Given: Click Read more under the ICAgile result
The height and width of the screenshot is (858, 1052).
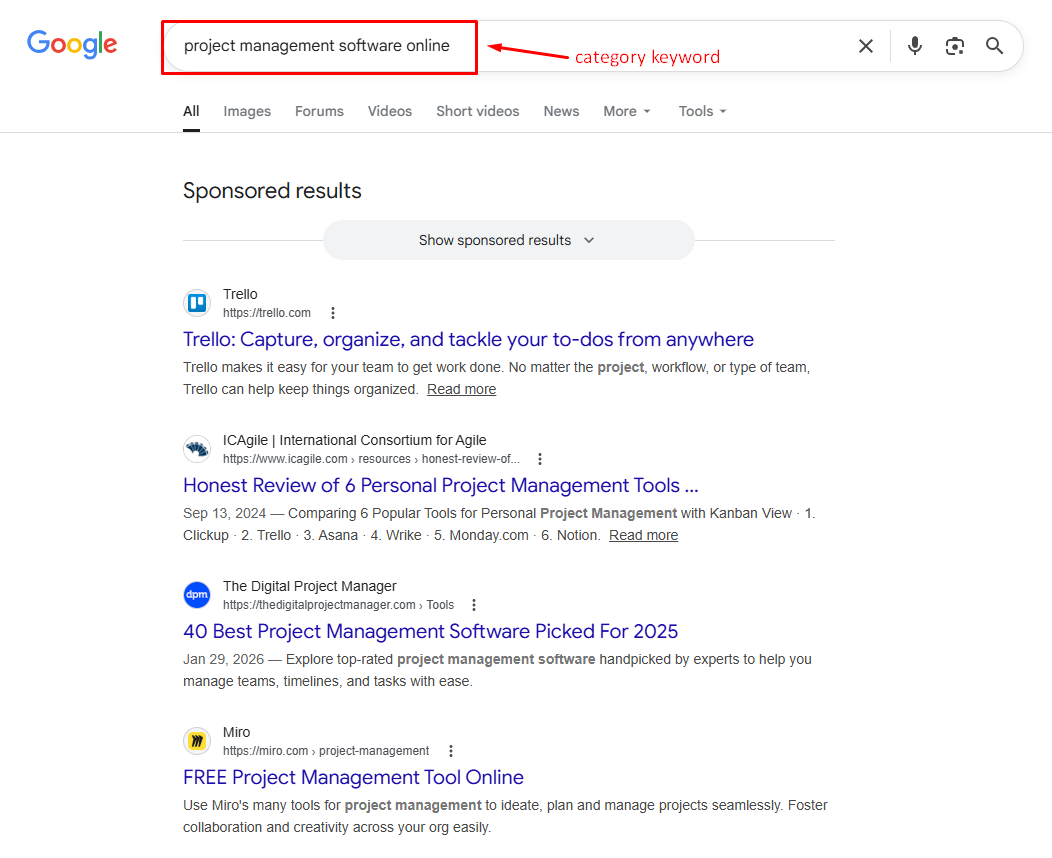Looking at the screenshot, I should 643,535.
